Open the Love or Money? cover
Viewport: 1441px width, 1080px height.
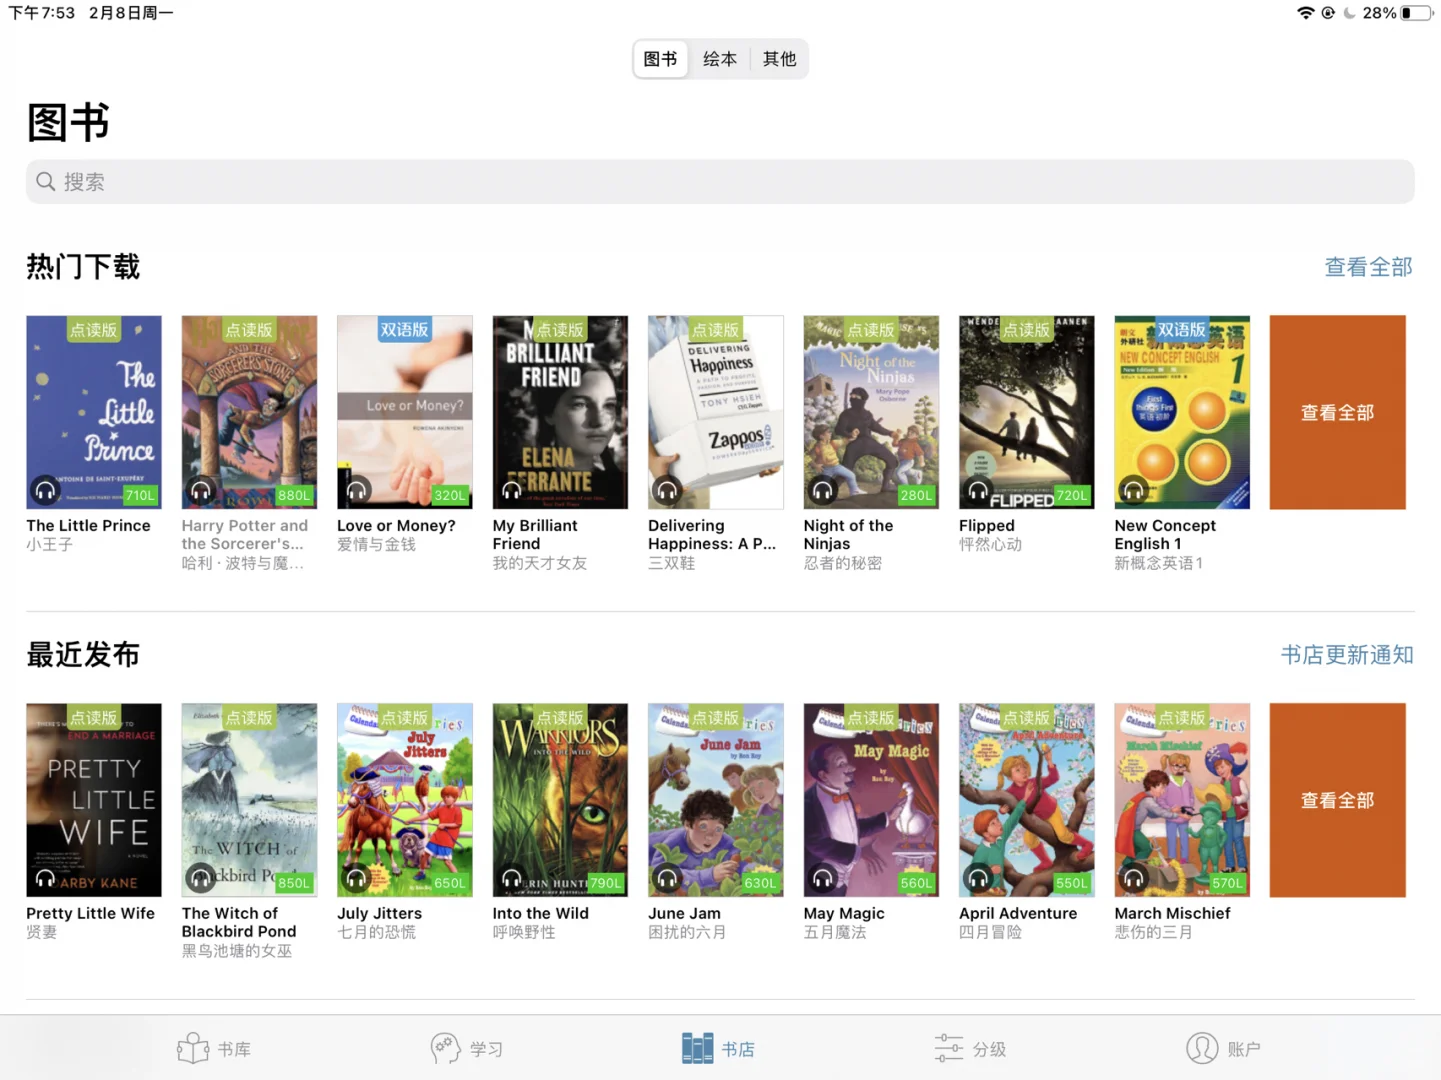[405, 412]
